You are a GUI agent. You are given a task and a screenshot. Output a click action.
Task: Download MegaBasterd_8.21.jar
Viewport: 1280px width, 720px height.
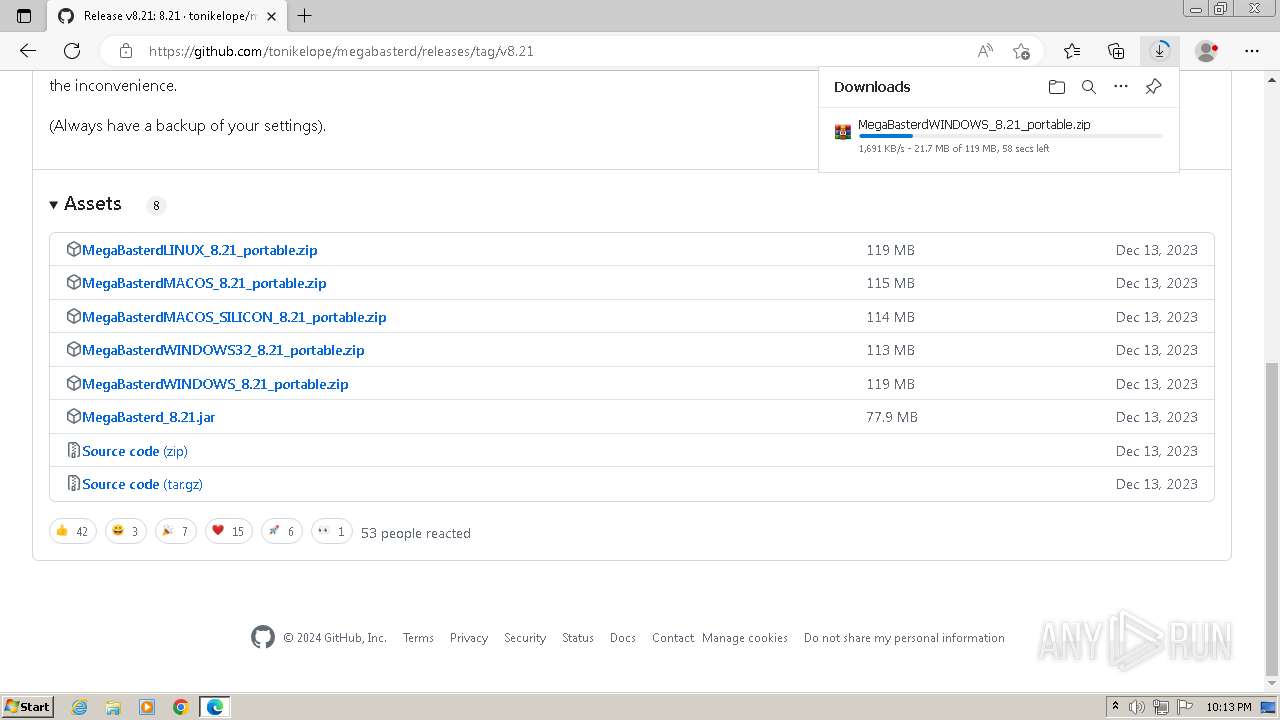tap(148, 417)
